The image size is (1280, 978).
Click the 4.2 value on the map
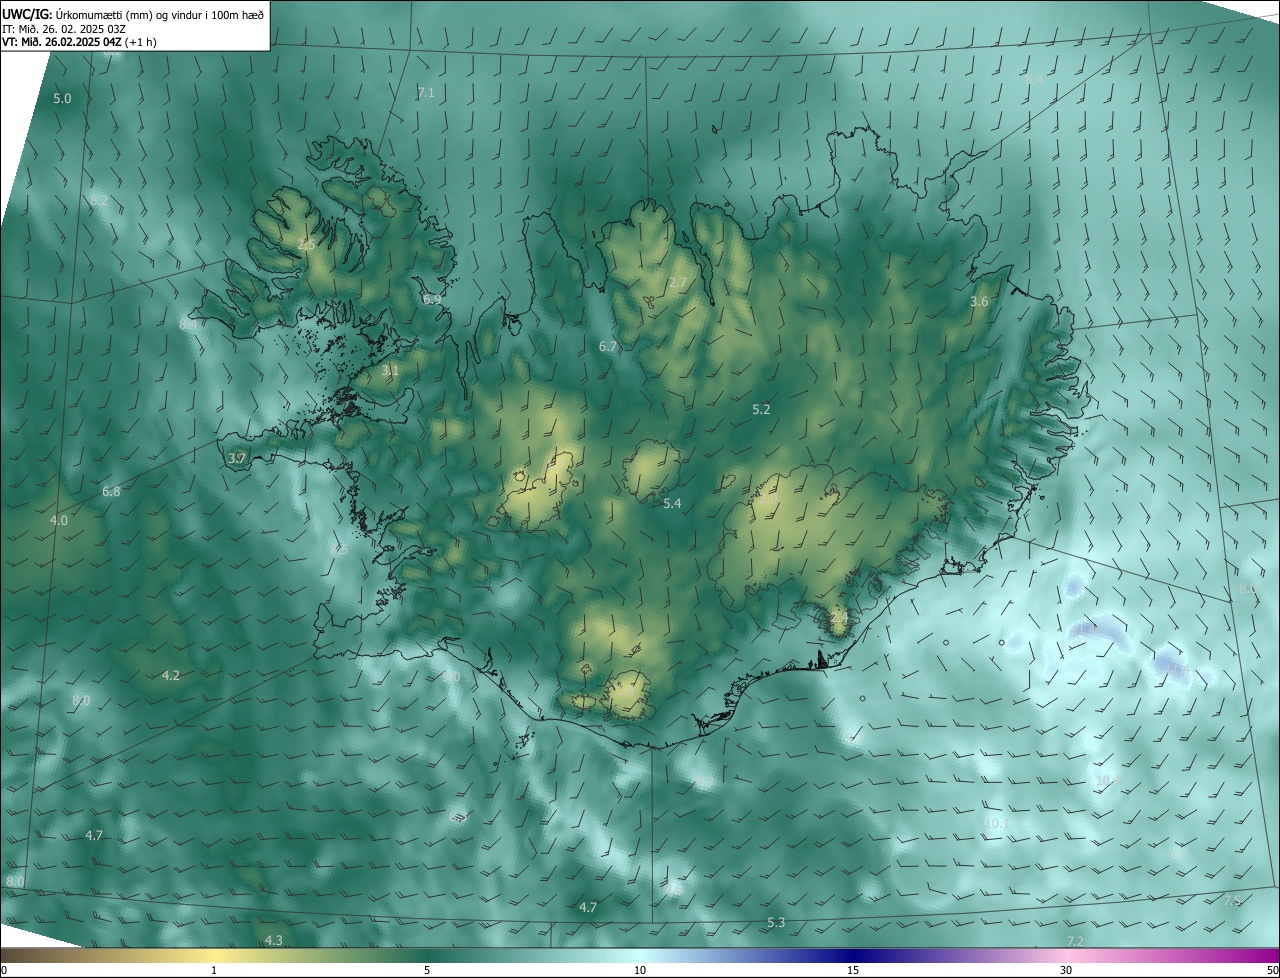tap(171, 675)
